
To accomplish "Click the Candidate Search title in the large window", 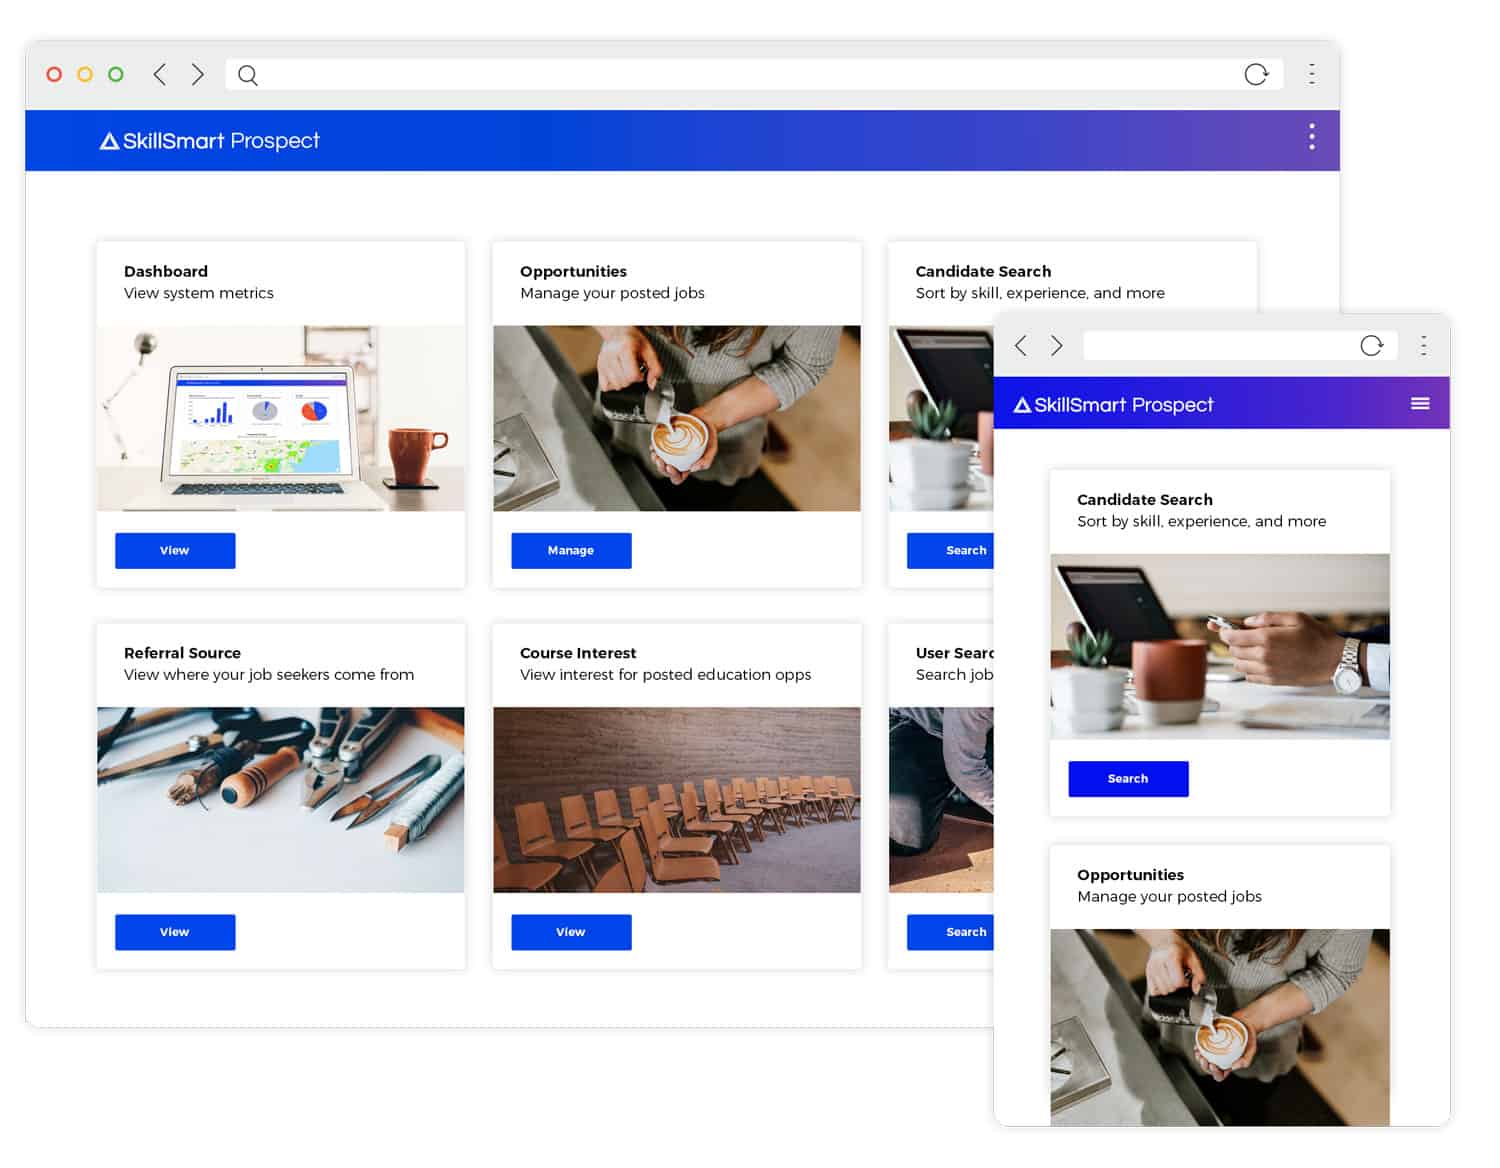I will tap(983, 271).
